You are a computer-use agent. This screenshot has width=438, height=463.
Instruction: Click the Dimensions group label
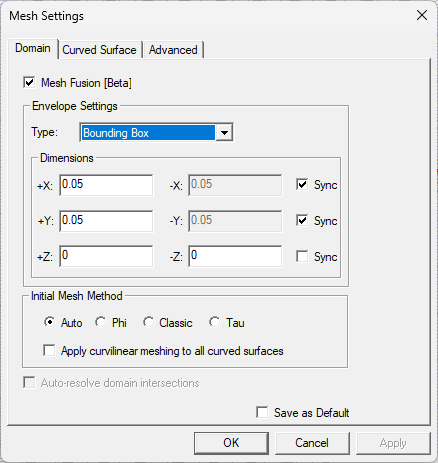click(67, 158)
